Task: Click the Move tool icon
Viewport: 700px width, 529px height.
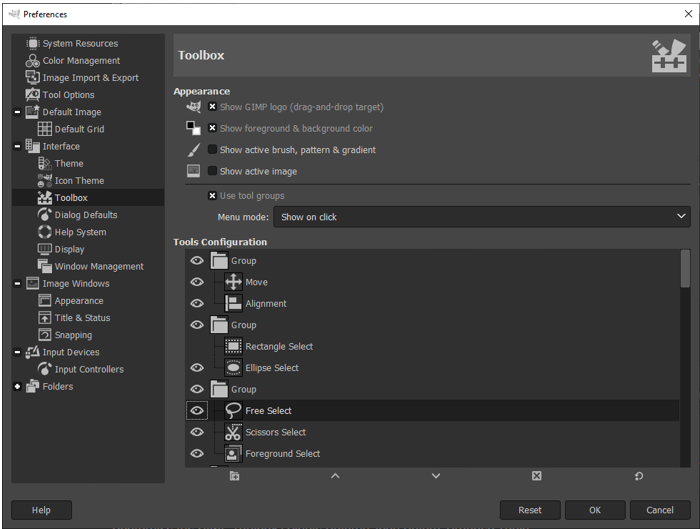Action: (x=233, y=282)
